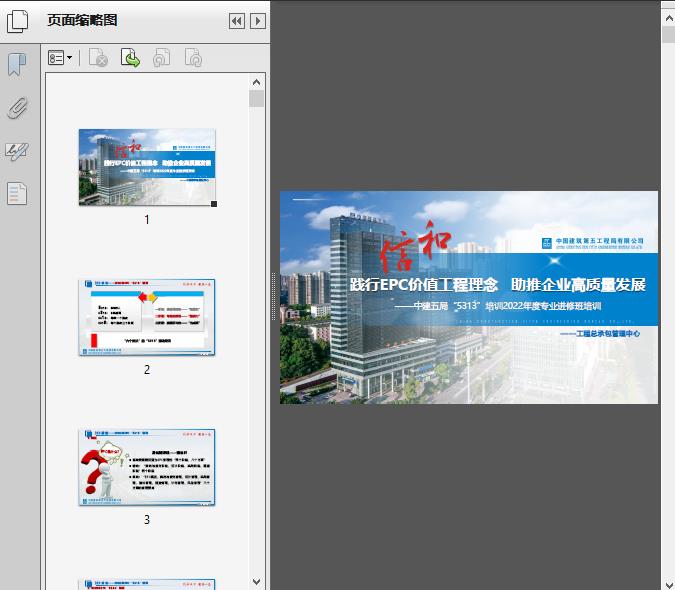Open the Bookmarks panel
This screenshot has width=675, height=590.
coord(17,65)
